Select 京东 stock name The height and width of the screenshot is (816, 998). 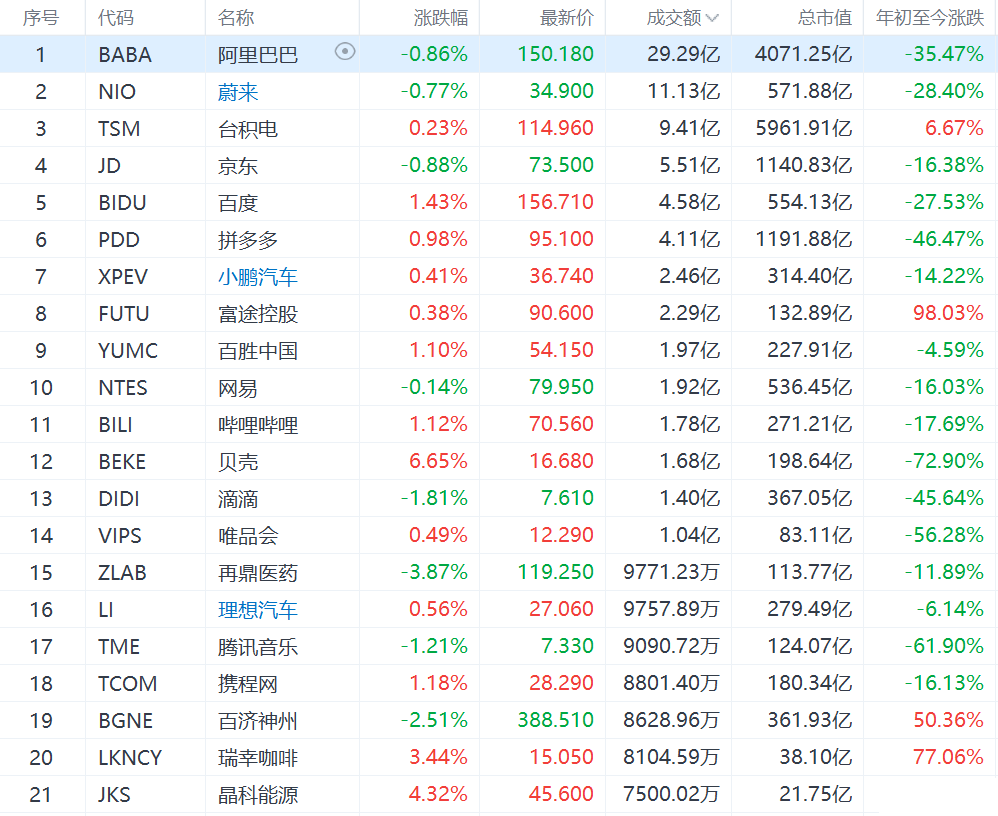238,166
